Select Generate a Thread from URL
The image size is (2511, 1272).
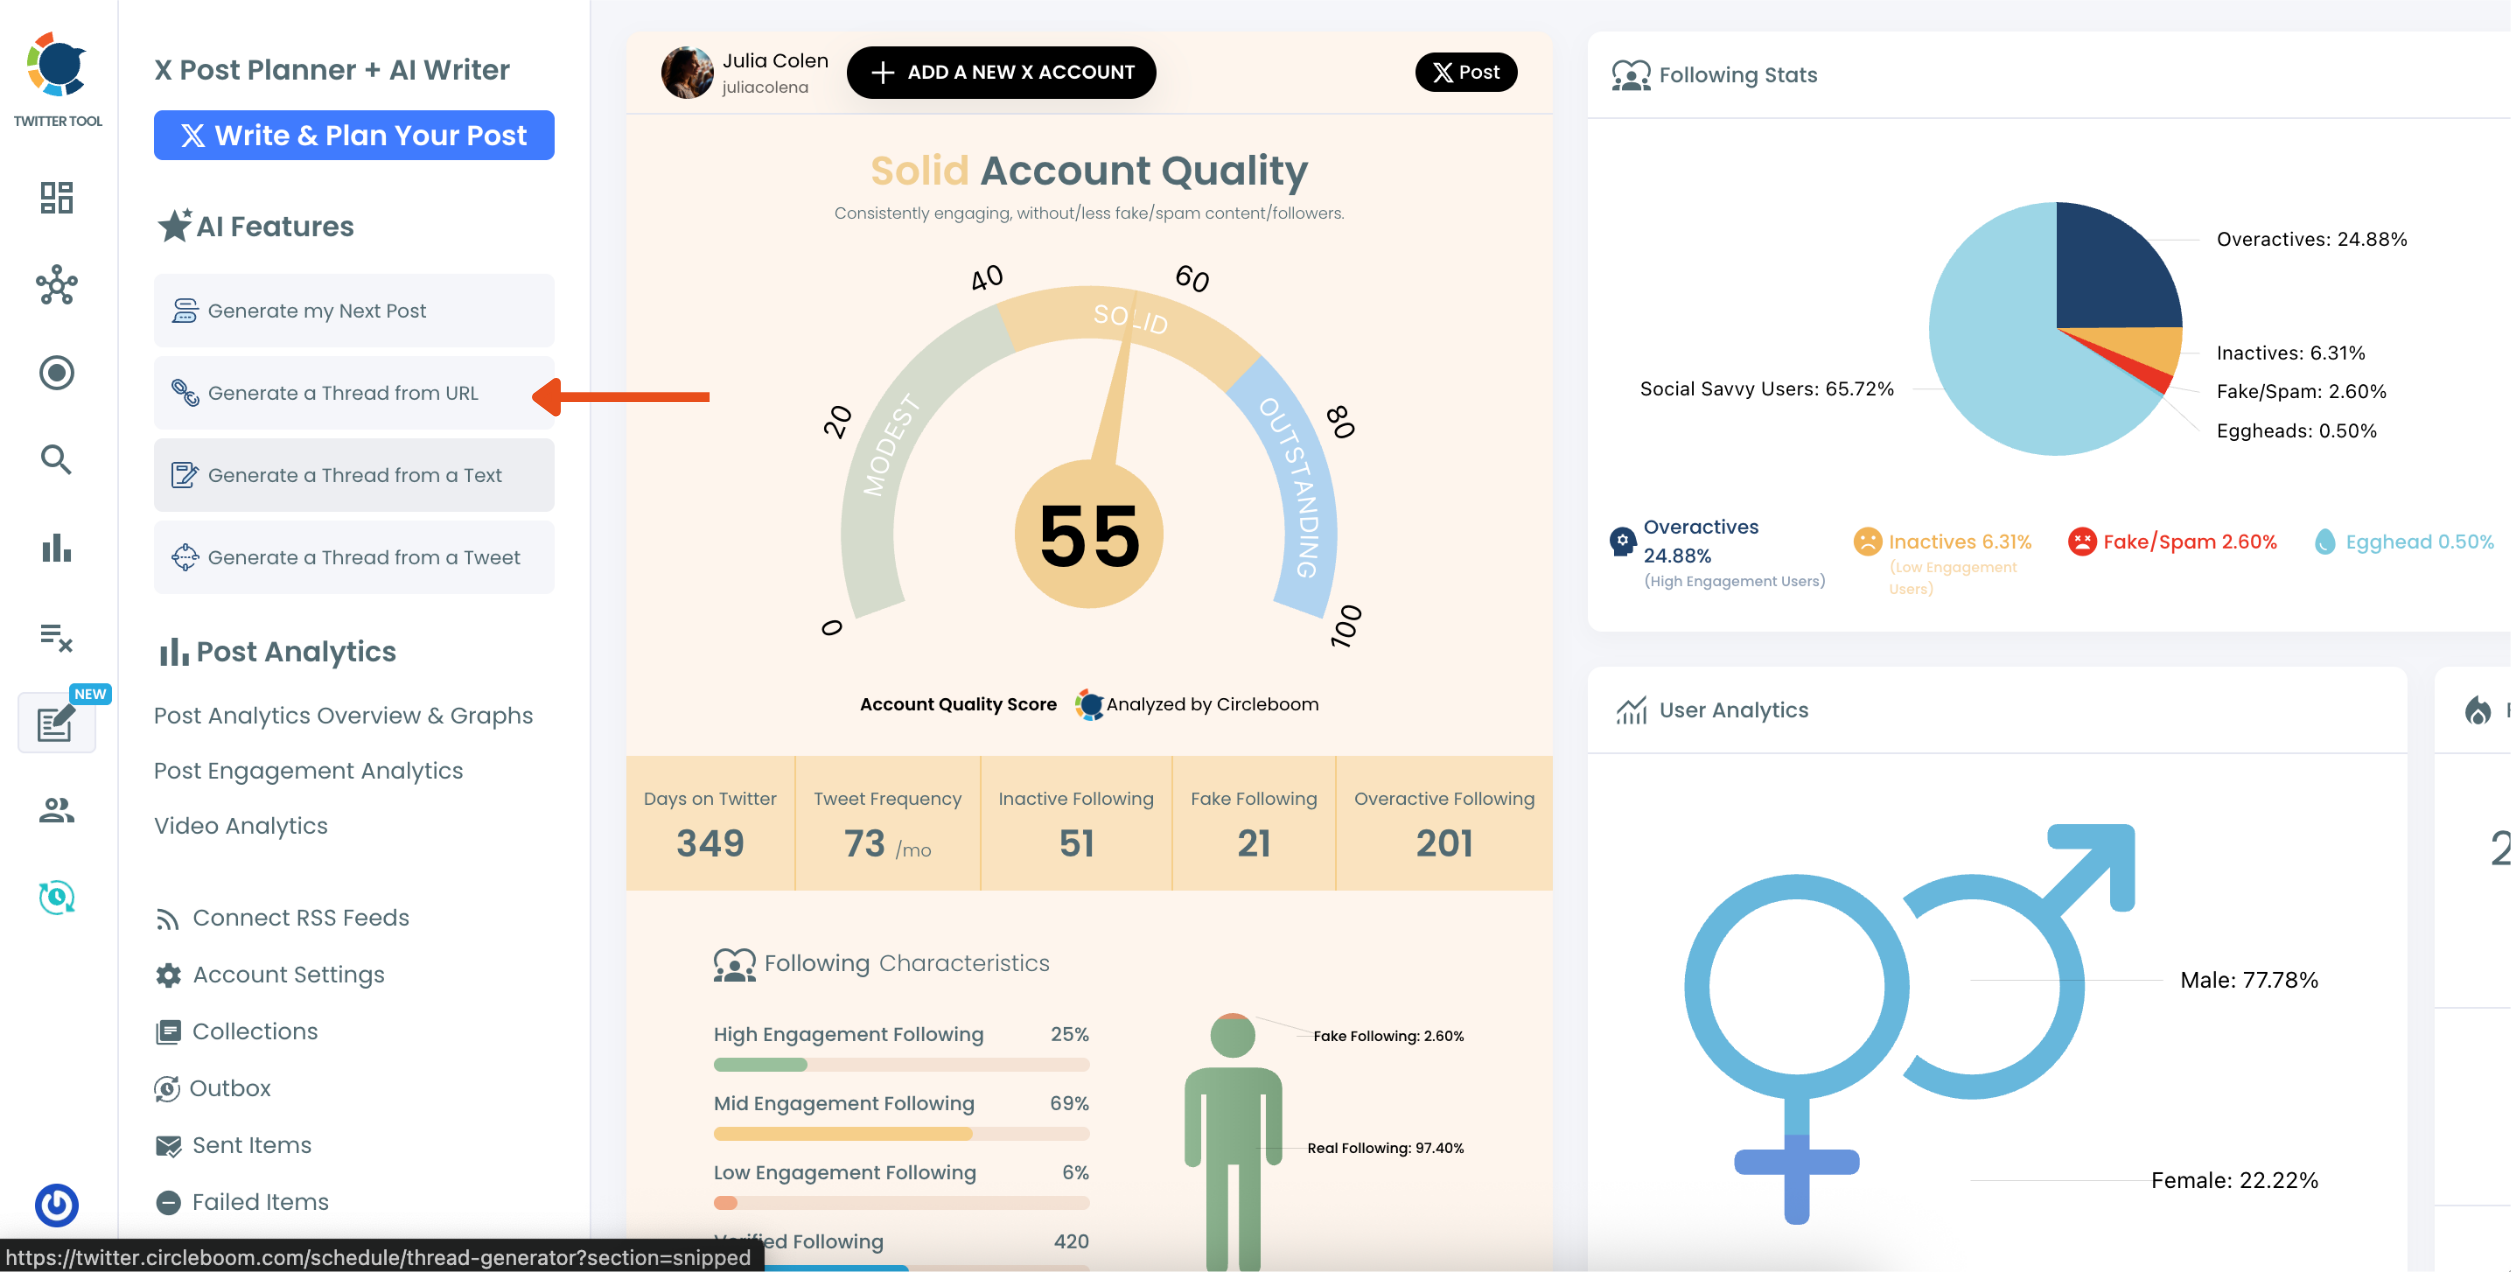pyautogui.click(x=343, y=393)
